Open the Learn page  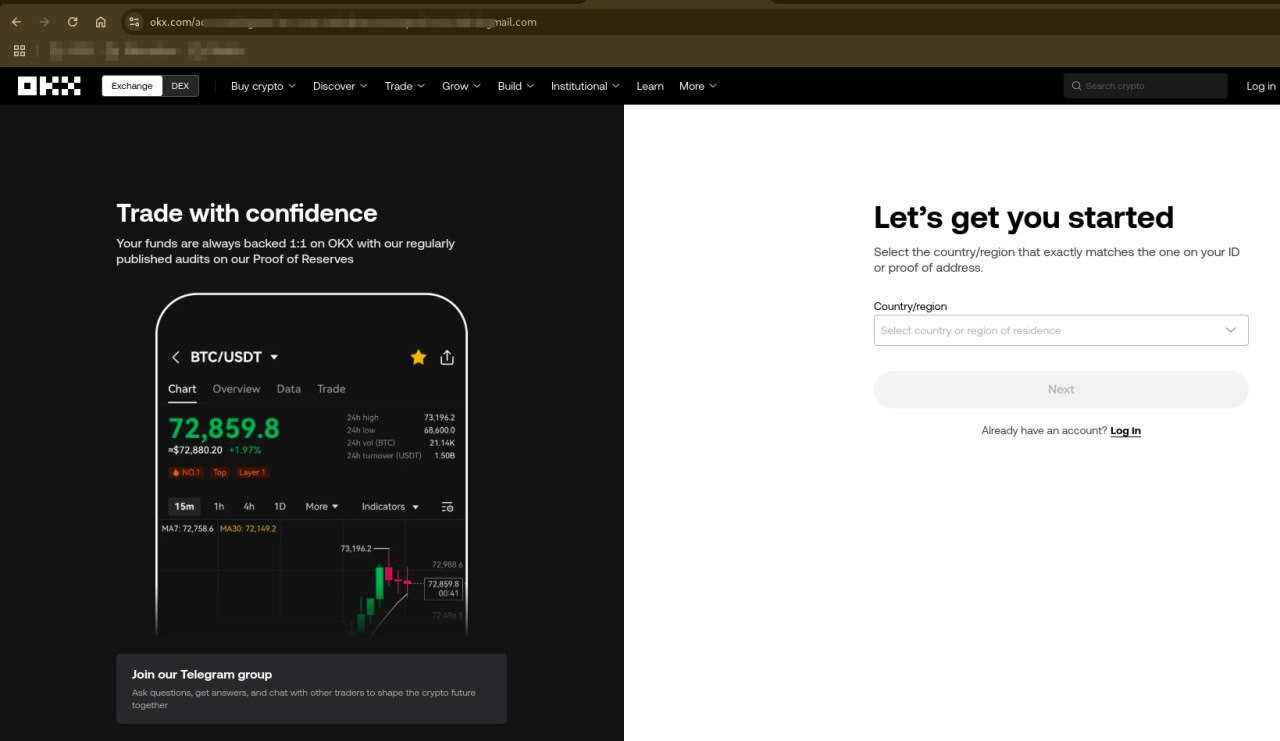[x=650, y=86]
